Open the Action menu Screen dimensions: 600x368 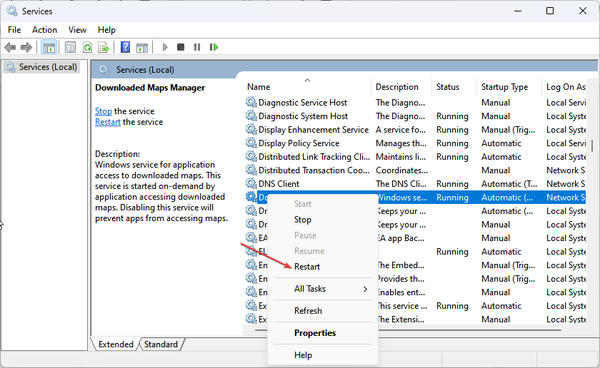point(44,30)
